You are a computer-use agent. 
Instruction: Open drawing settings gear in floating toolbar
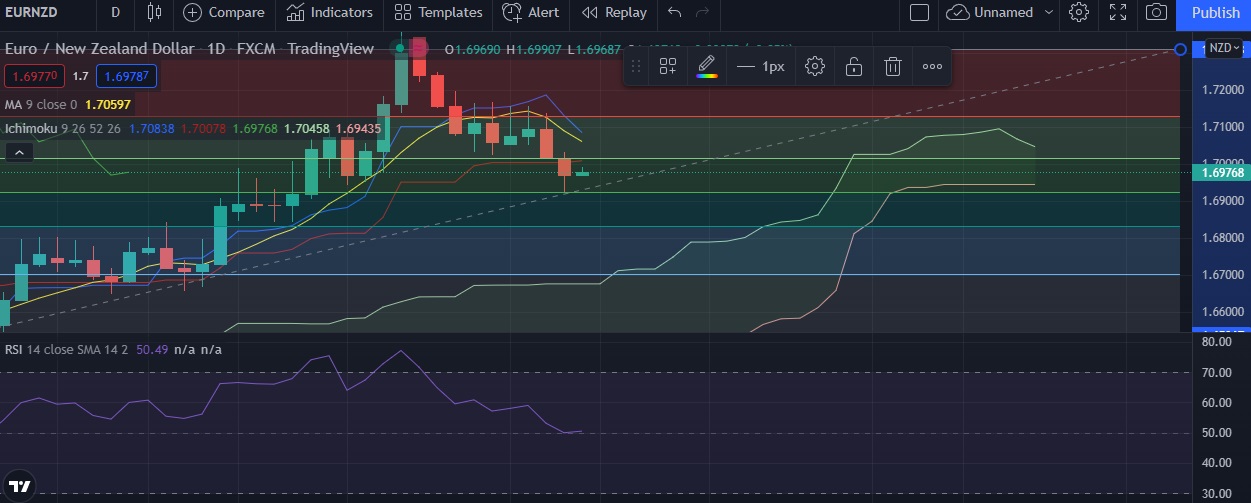(815, 67)
